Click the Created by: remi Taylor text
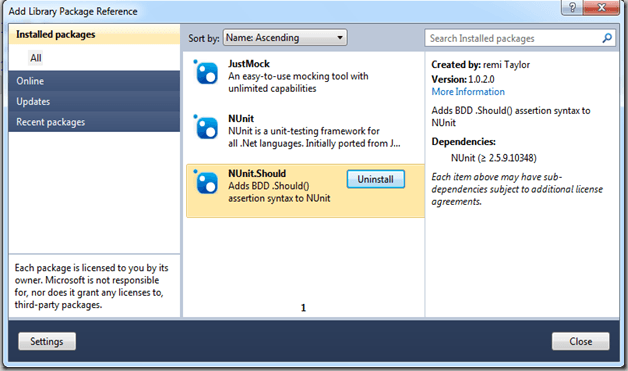The height and width of the screenshot is (371, 628). (x=480, y=65)
